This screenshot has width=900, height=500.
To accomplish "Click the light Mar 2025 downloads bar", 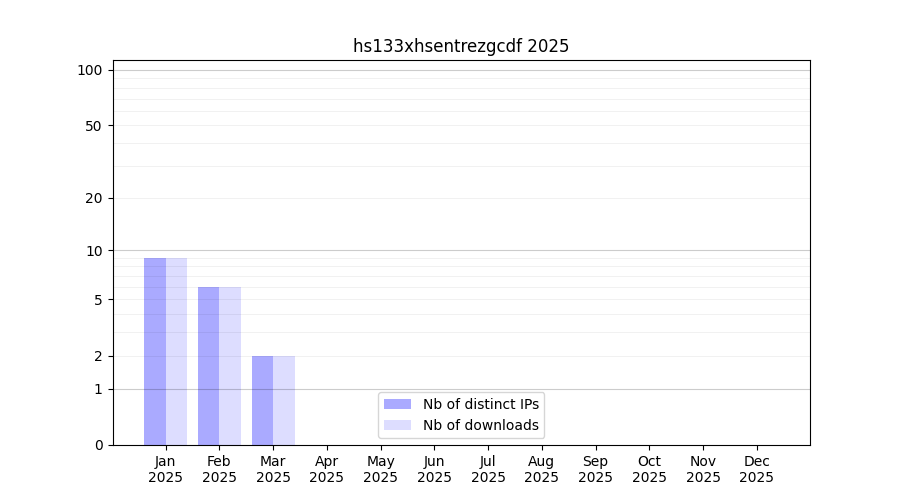I will tap(284, 400).
